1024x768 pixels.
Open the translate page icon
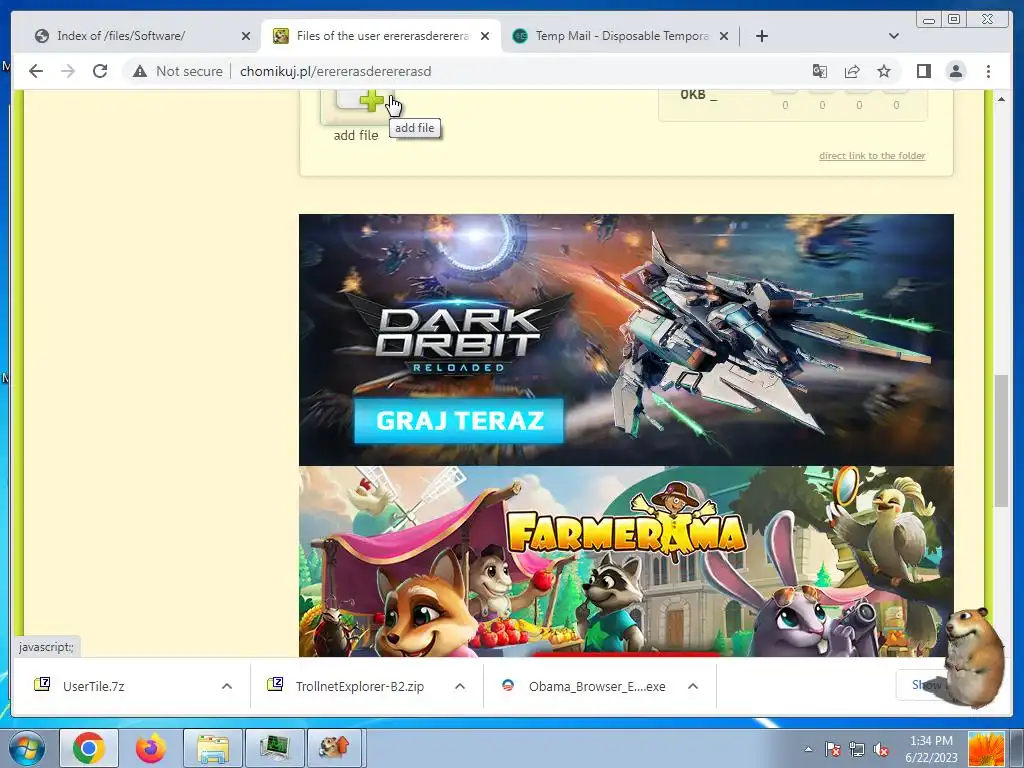tap(820, 71)
